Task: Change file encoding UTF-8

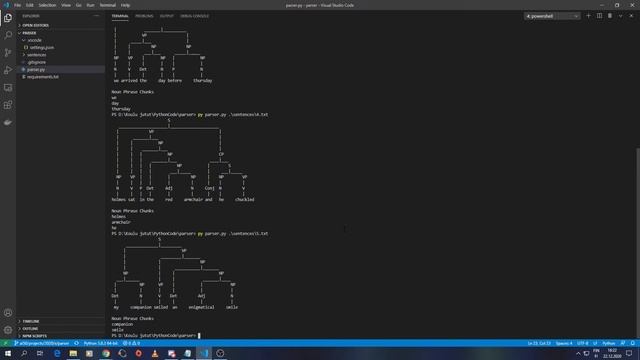Action: (582, 343)
